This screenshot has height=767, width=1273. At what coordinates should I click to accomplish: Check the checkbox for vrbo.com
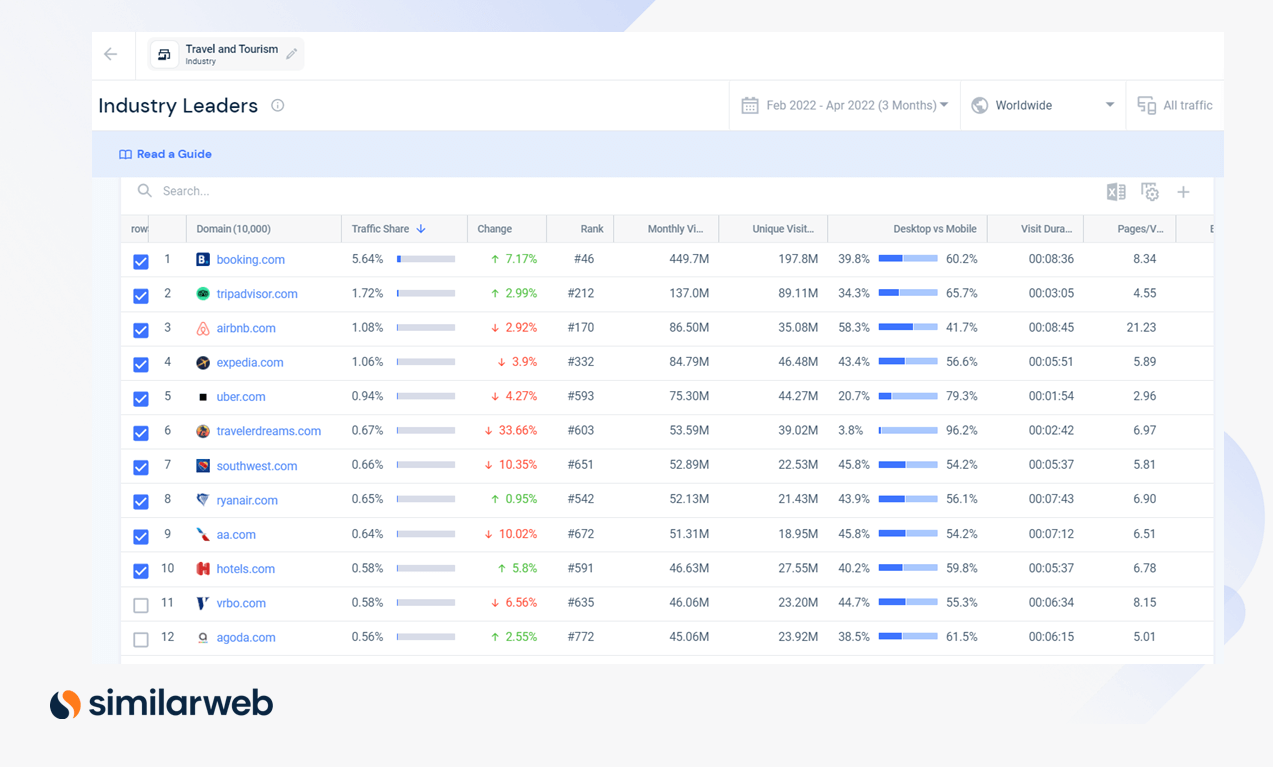(140, 605)
